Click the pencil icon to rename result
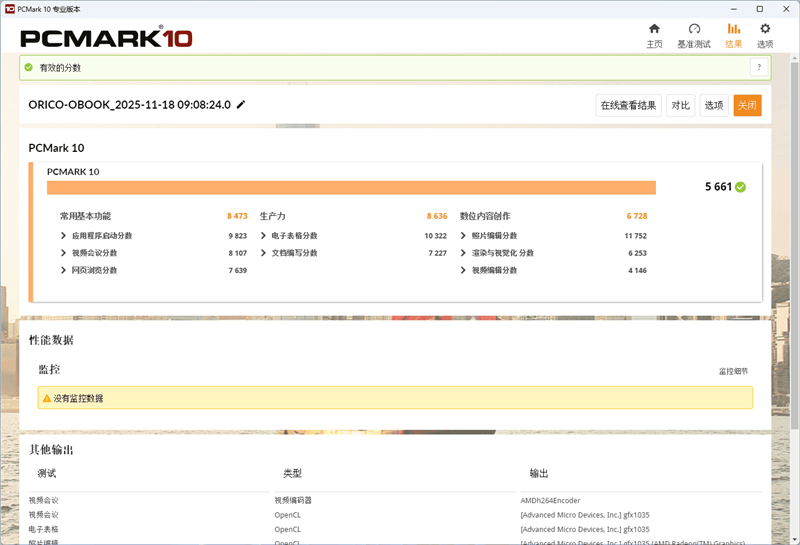Image resolution: width=800 pixels, height=545 pixels. [x=241, y=105]
